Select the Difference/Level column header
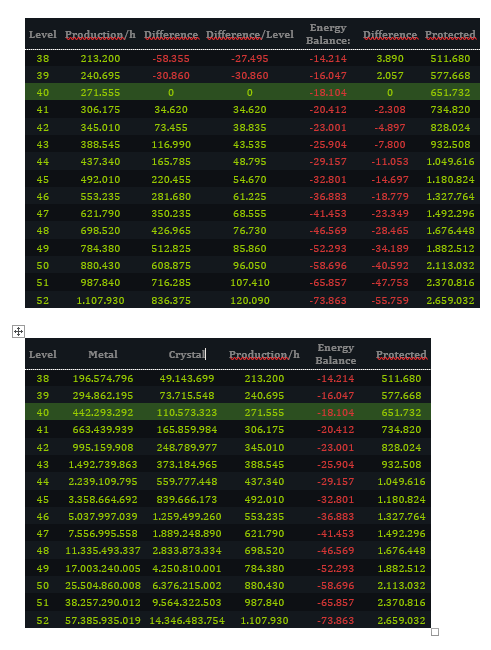 (x=250, y=34)
